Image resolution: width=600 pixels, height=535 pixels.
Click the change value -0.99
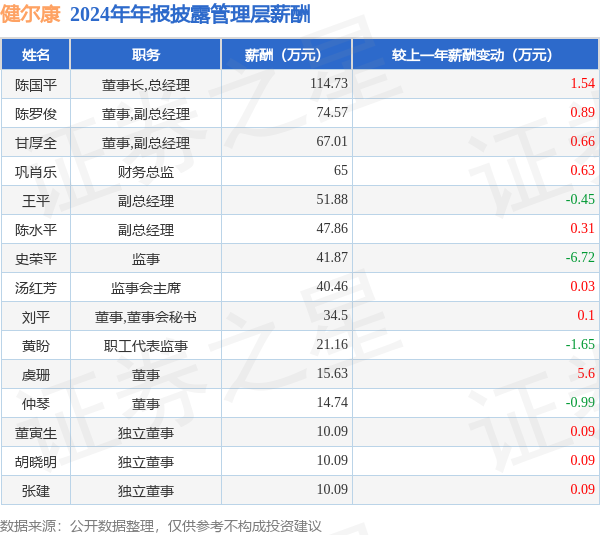click(580, 402)
